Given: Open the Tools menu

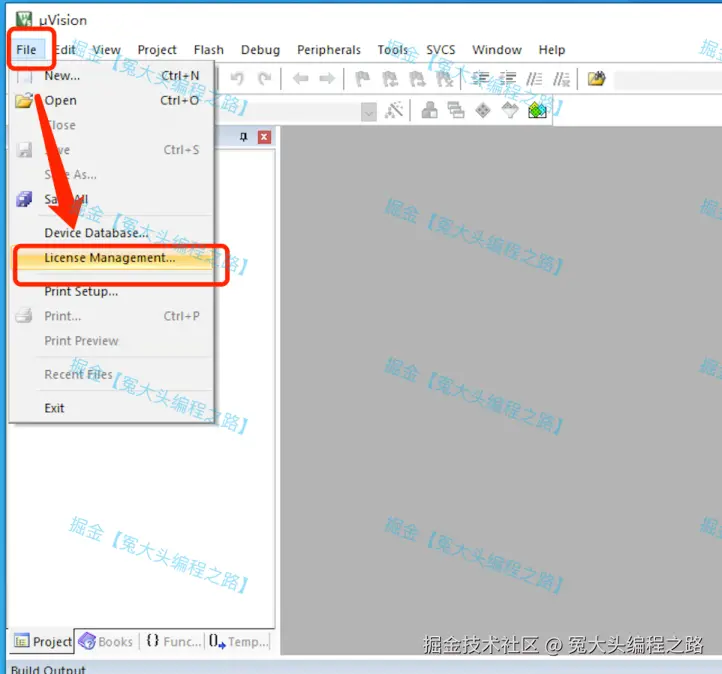Looking at the screenshot, I should point(393,50).
